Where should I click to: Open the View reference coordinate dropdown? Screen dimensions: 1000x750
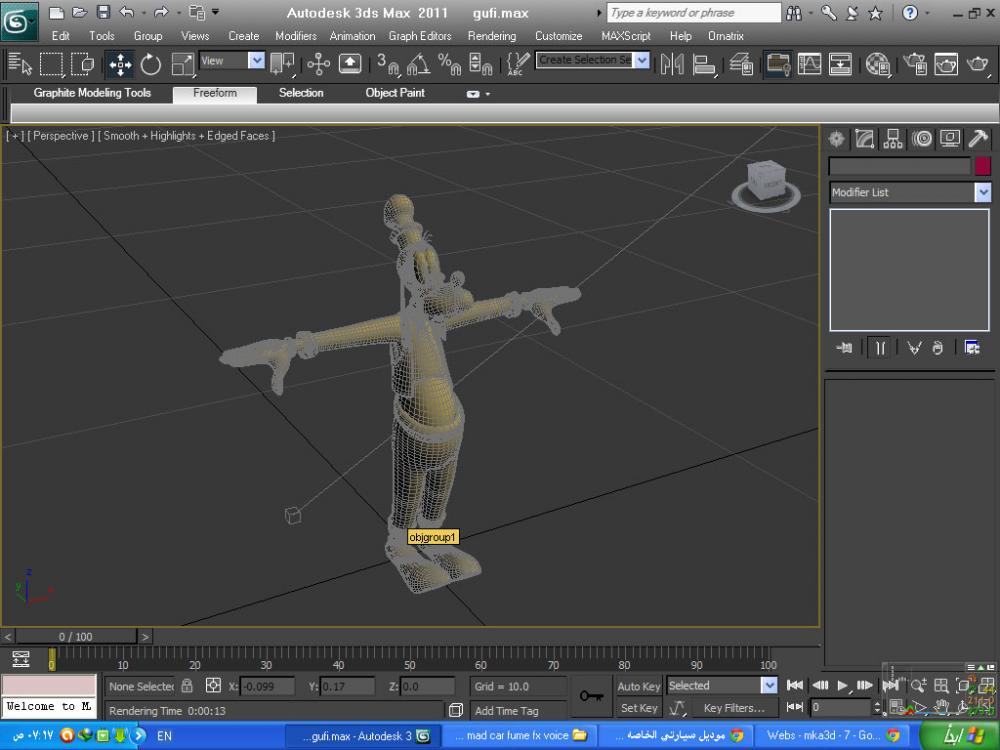click(x=256, y=61)
